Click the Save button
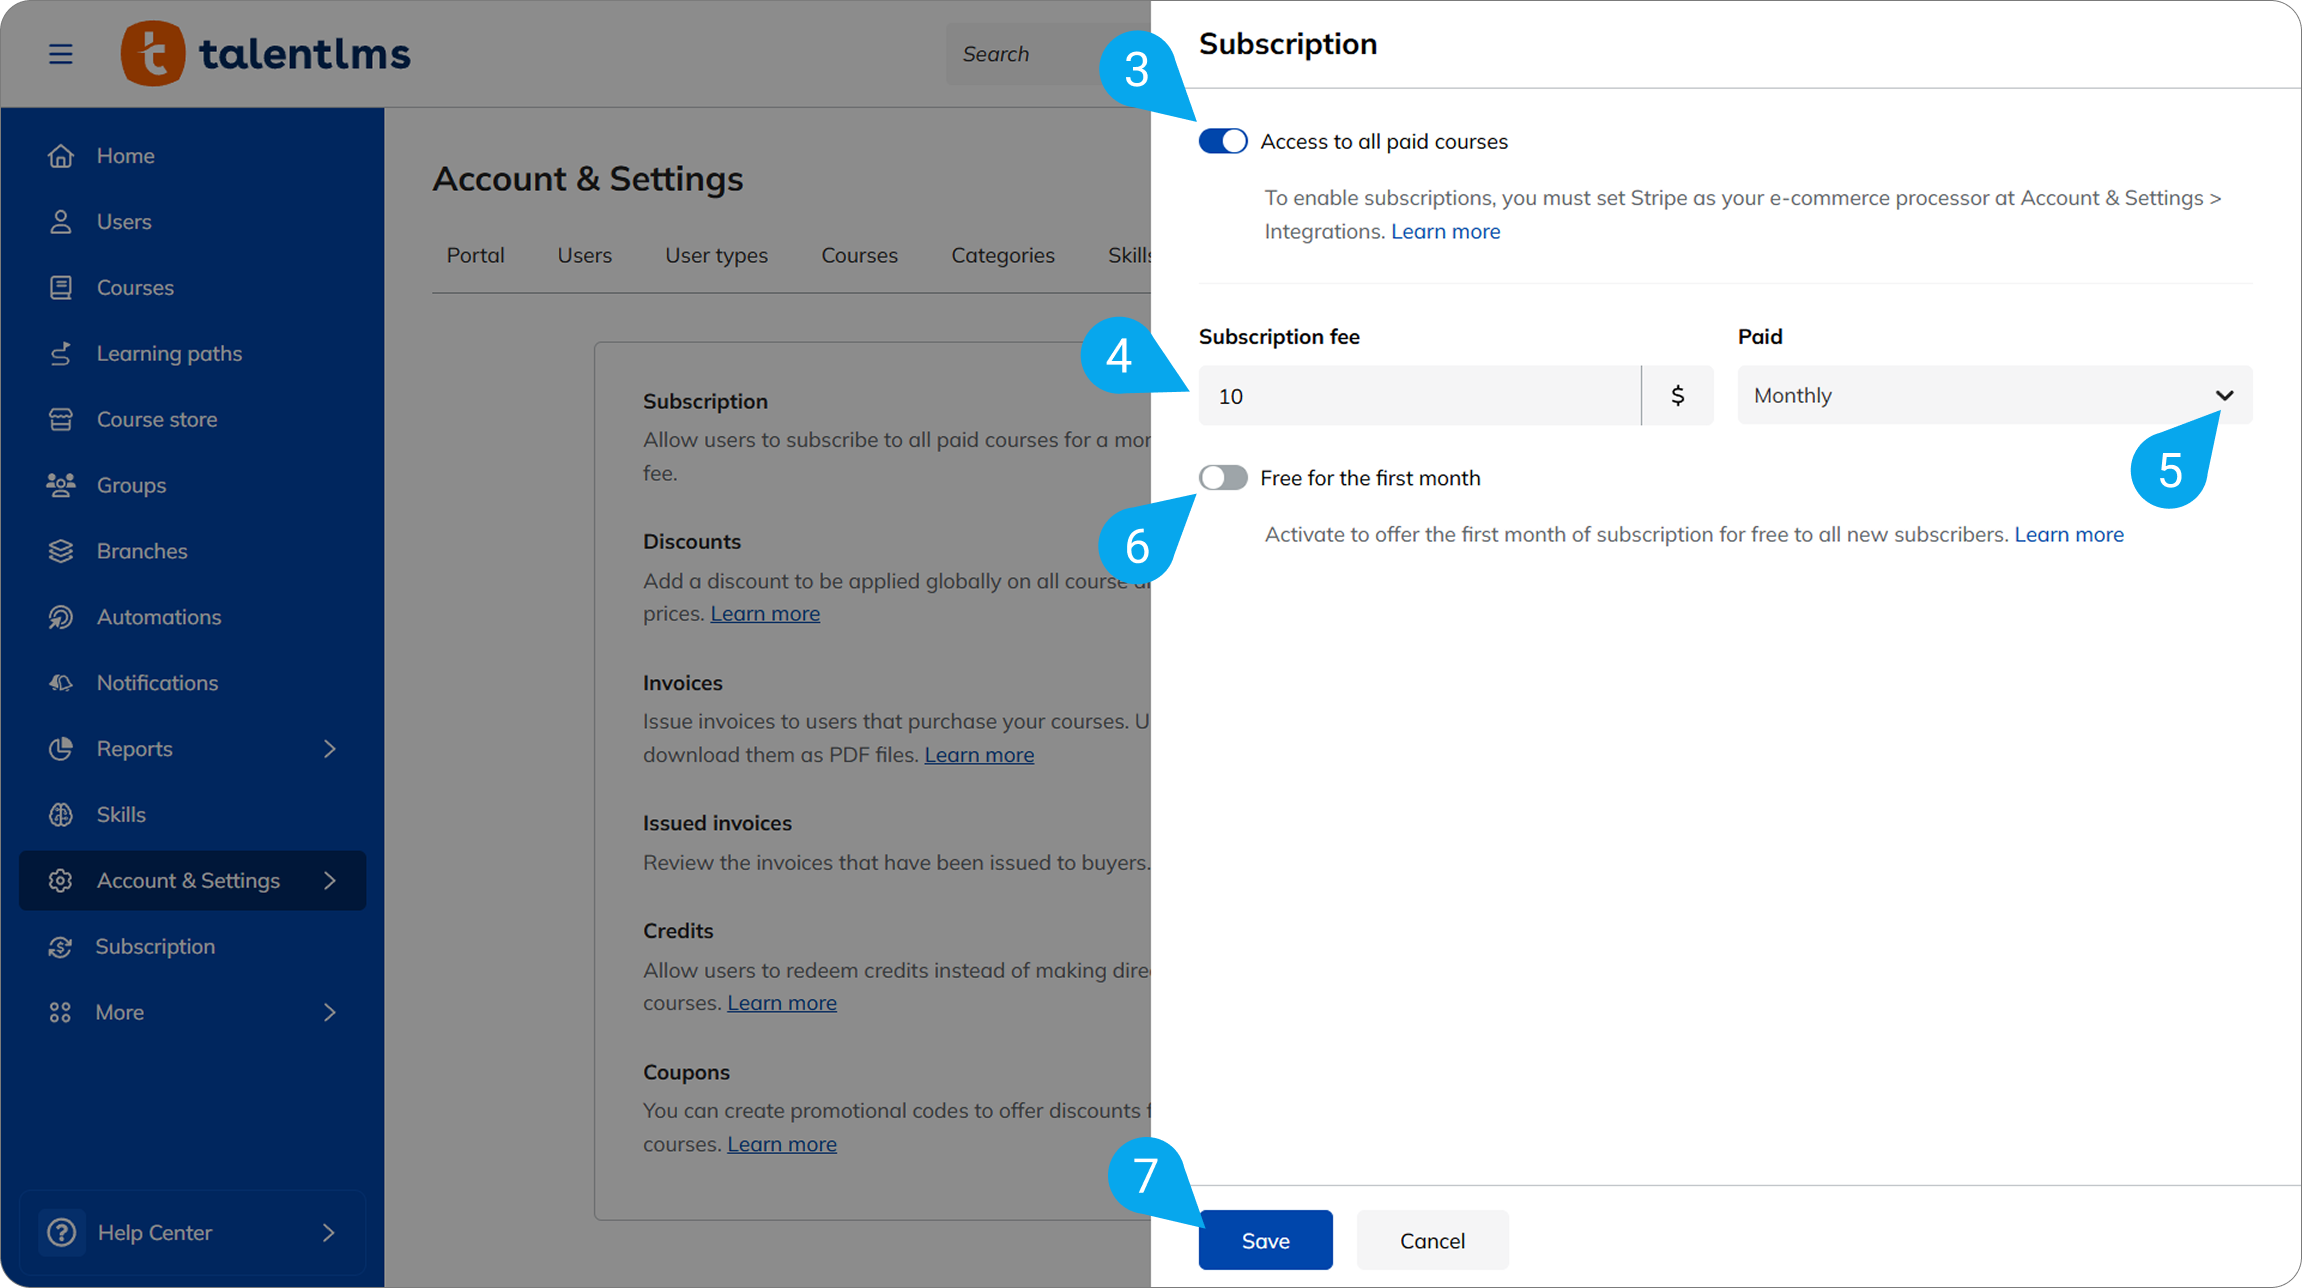The image size is (2302, 1288). [1265, 1241]
